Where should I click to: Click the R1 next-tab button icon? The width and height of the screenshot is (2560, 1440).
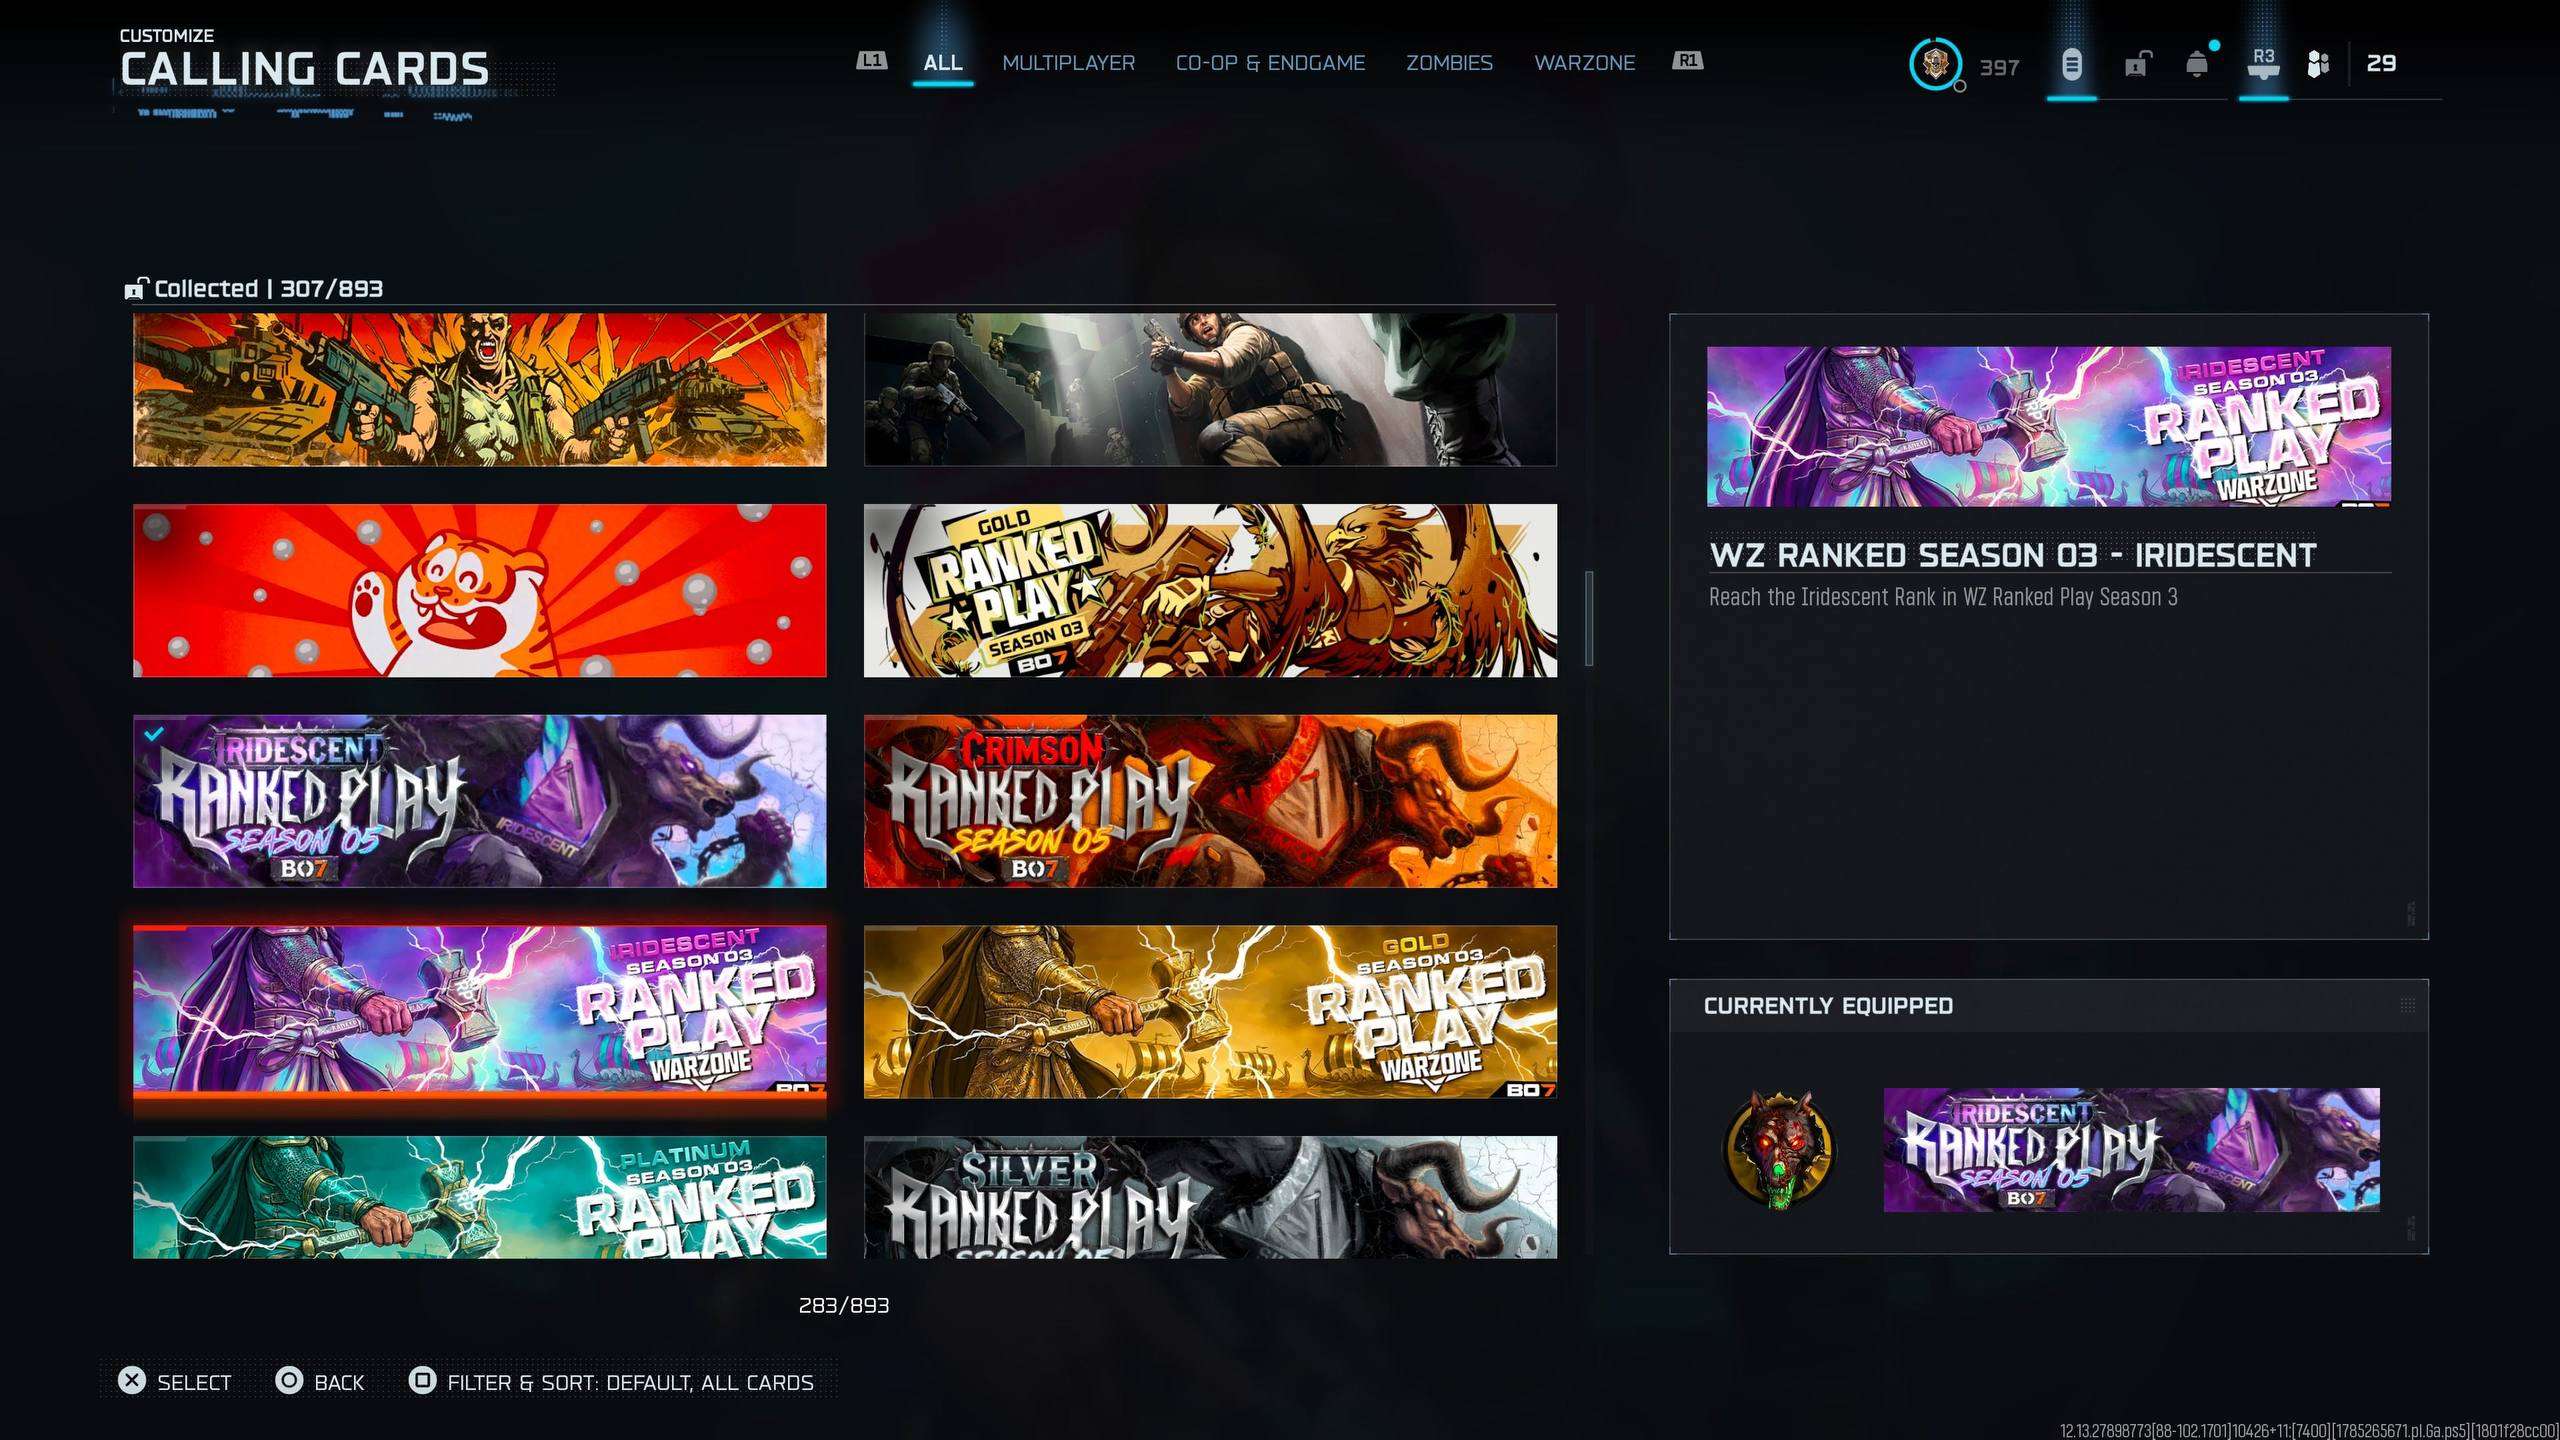click(x=1688, y=61)
